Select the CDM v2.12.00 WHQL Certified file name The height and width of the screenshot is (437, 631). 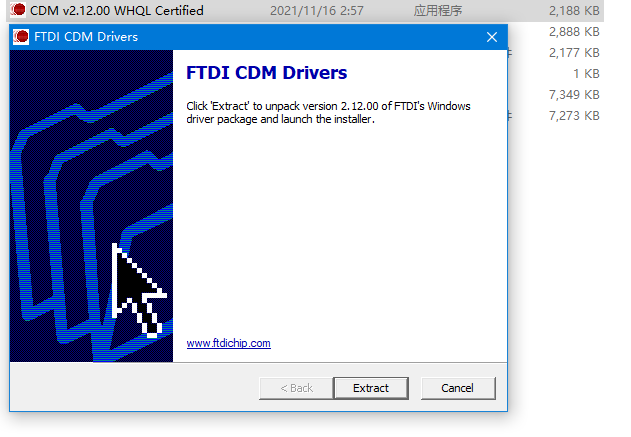coord(117,10)
